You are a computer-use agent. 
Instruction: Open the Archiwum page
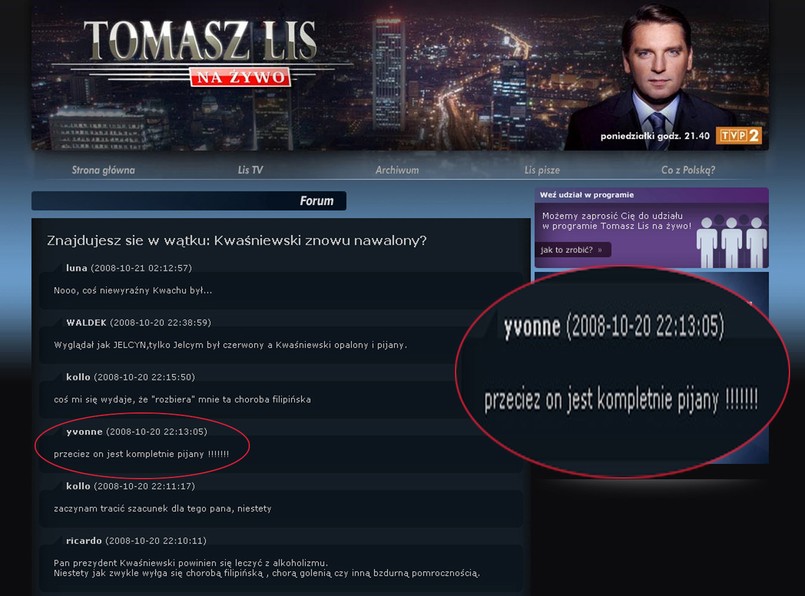coord(397,170)
